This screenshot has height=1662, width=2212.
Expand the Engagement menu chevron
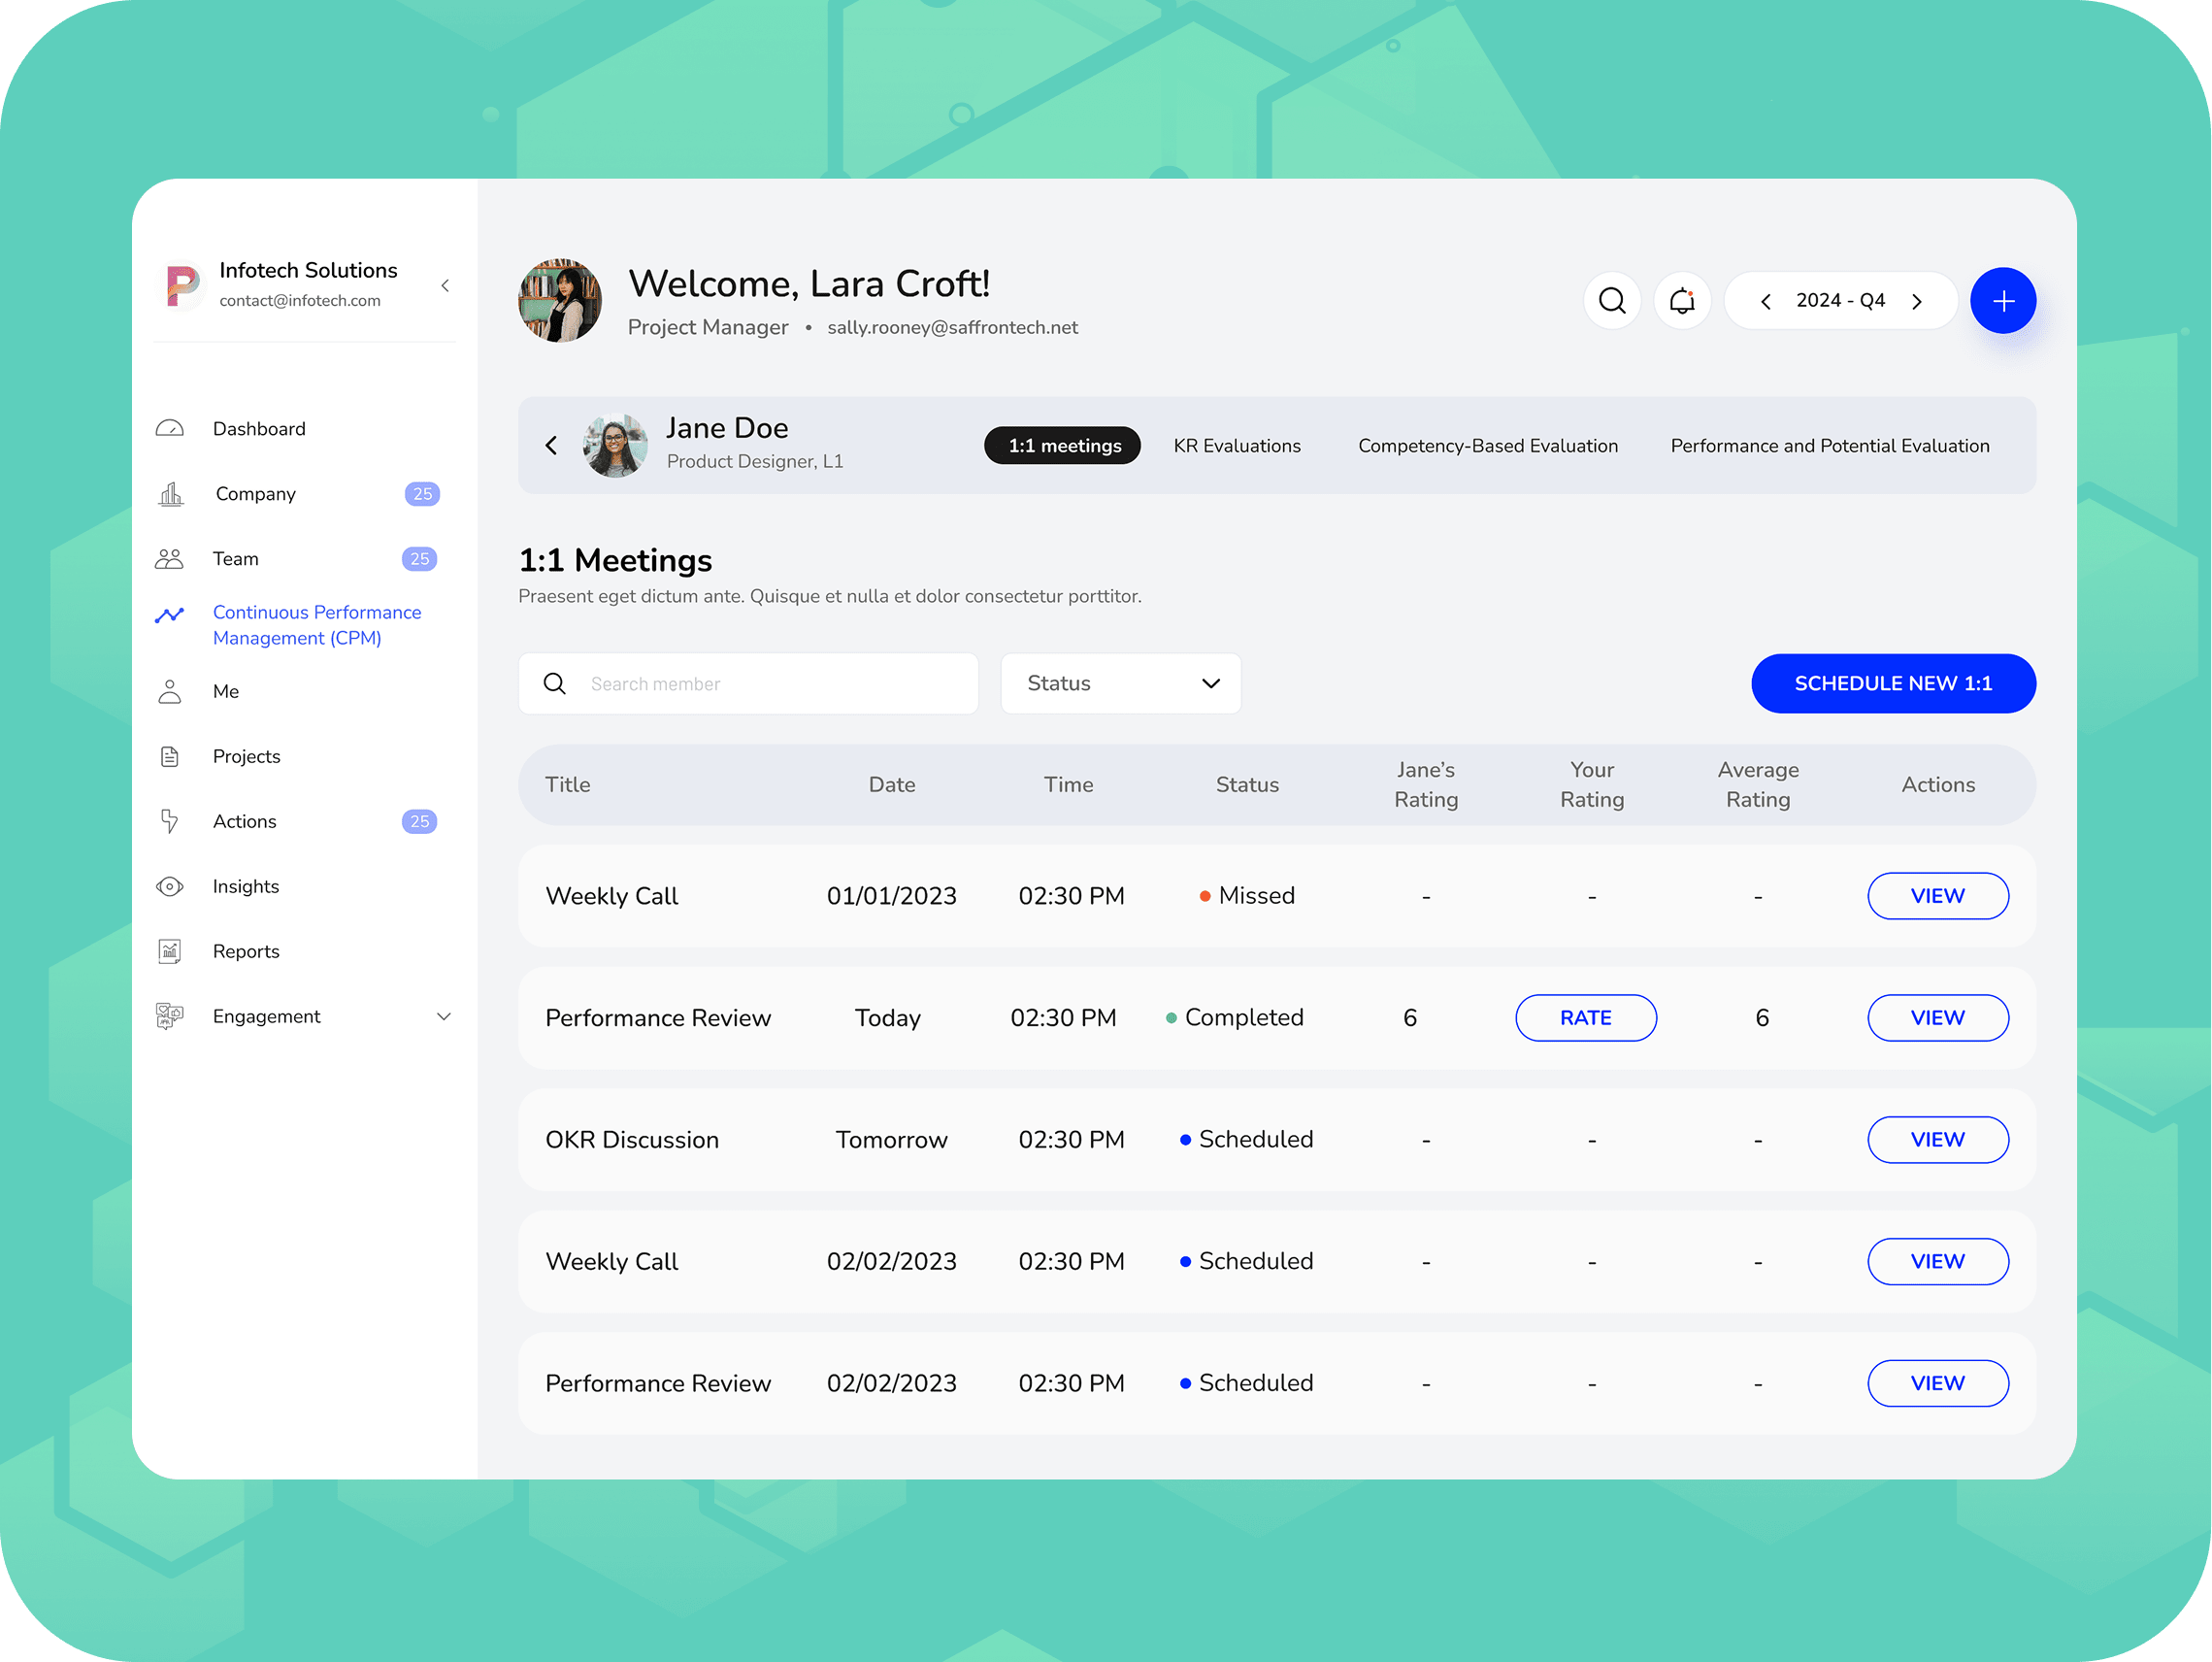(x=444, y=1016)
